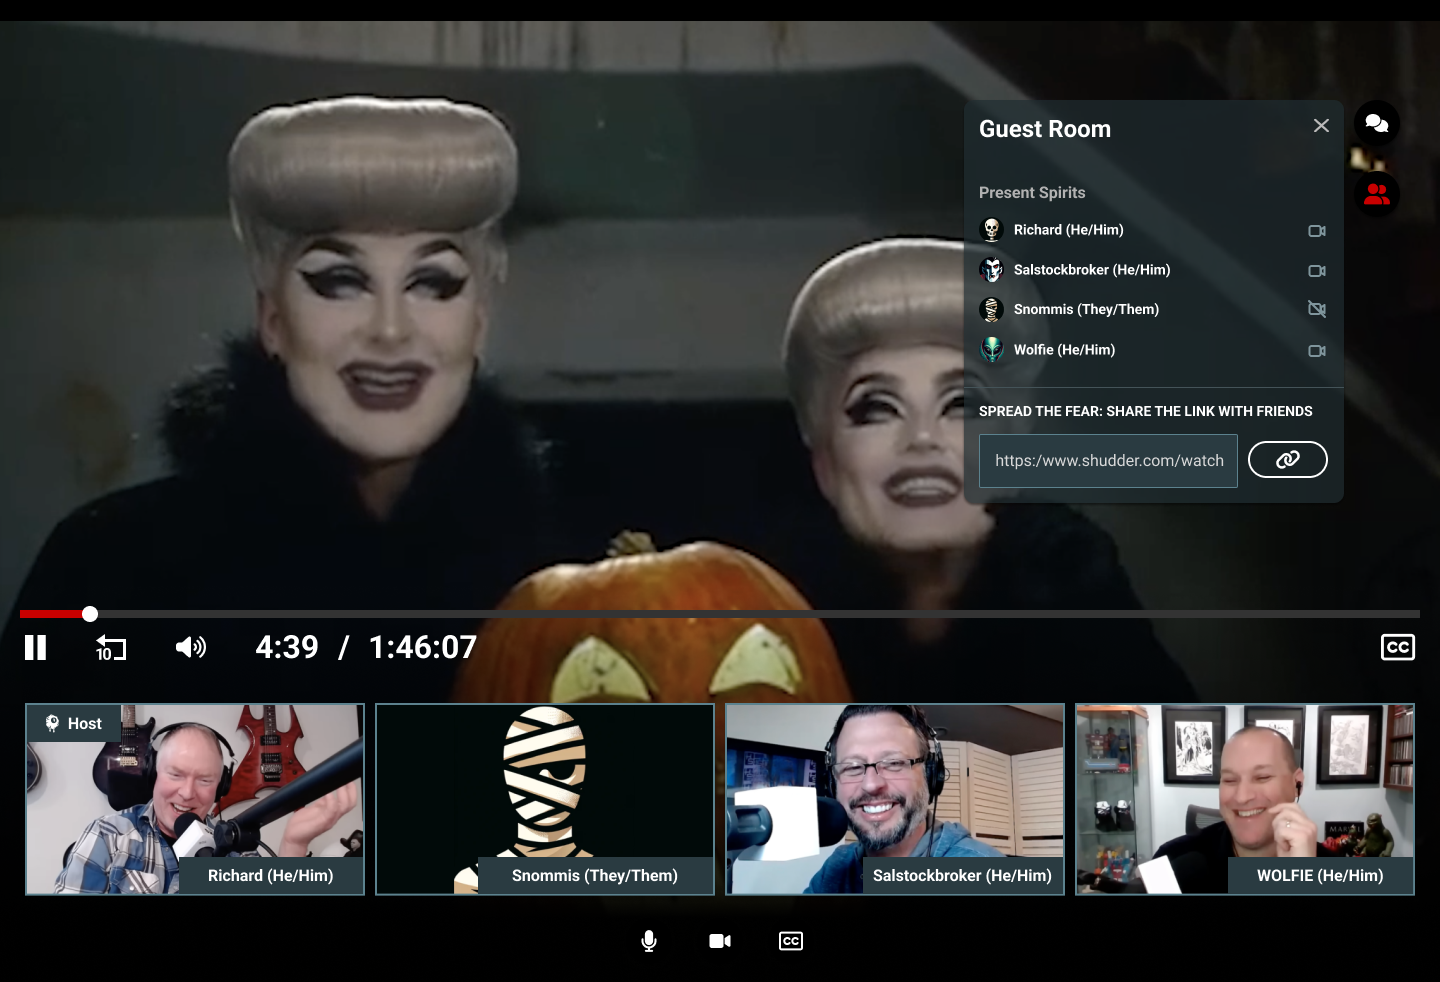Select Salstockbroker's webcam tile
Viewport: 1440px width, 982px height.
point(895,799)
